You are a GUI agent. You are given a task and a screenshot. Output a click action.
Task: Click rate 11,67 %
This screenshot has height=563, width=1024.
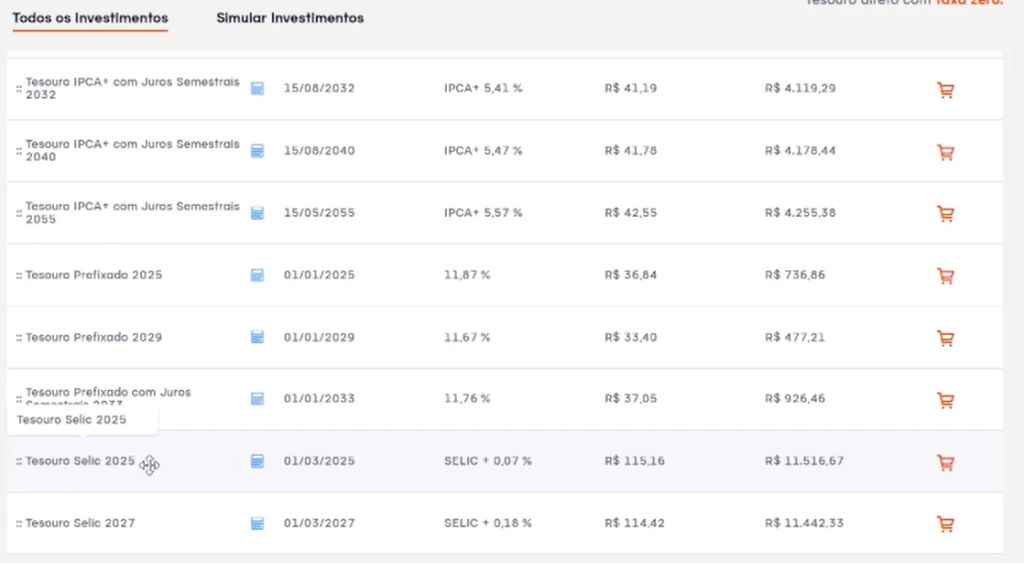467,337
